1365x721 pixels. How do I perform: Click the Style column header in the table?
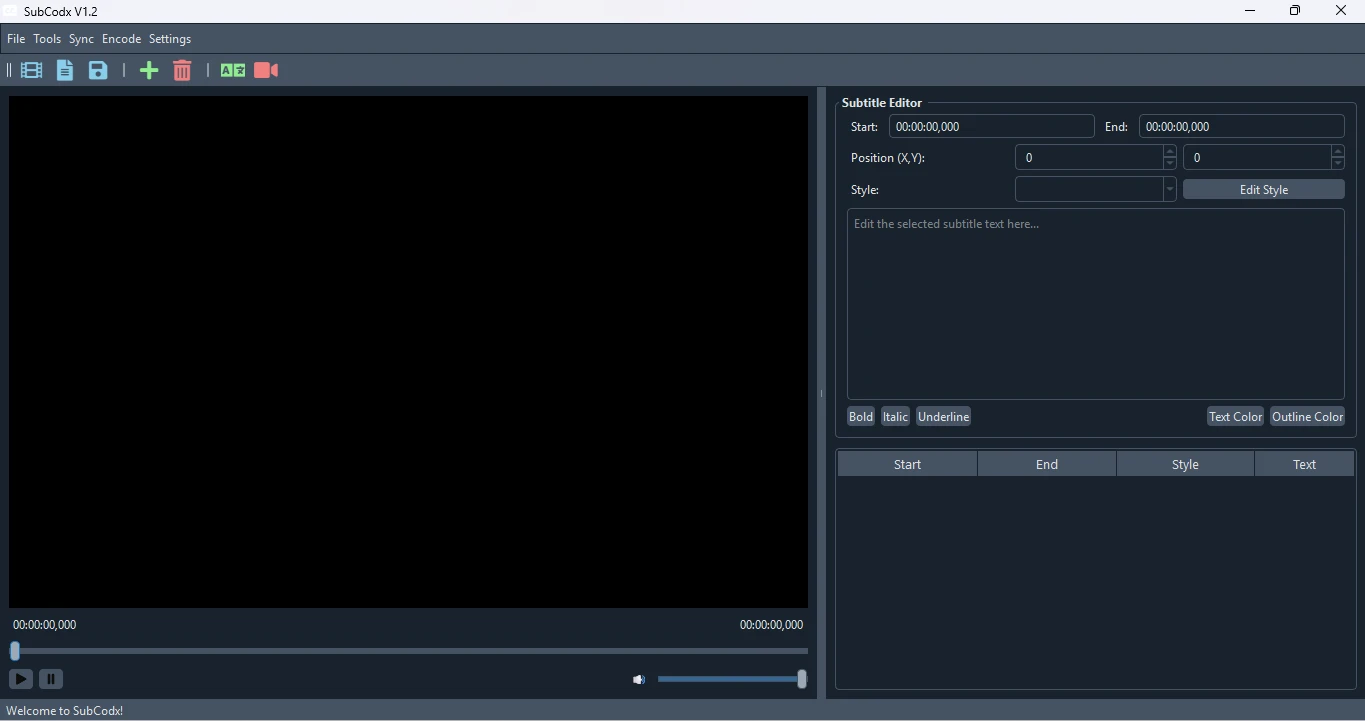pyautogui.click(x=1185, y=464)
